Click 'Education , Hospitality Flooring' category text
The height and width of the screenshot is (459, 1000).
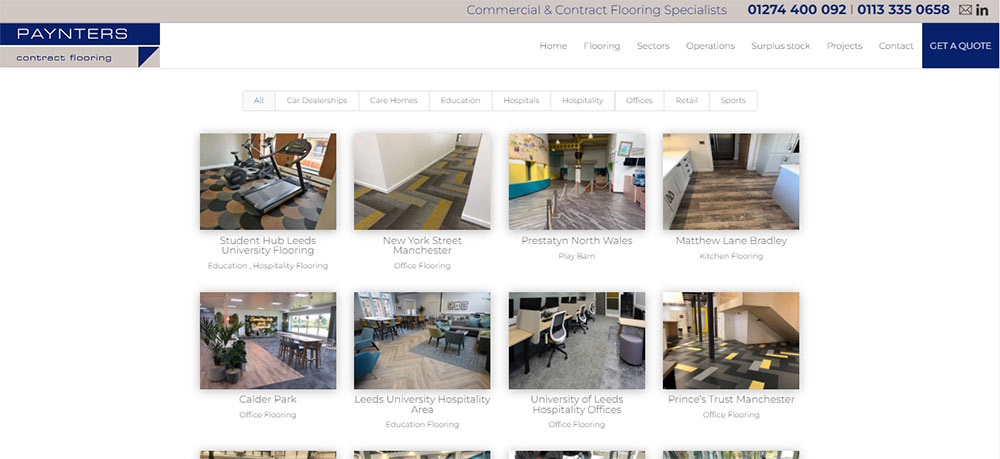point(268,266)
